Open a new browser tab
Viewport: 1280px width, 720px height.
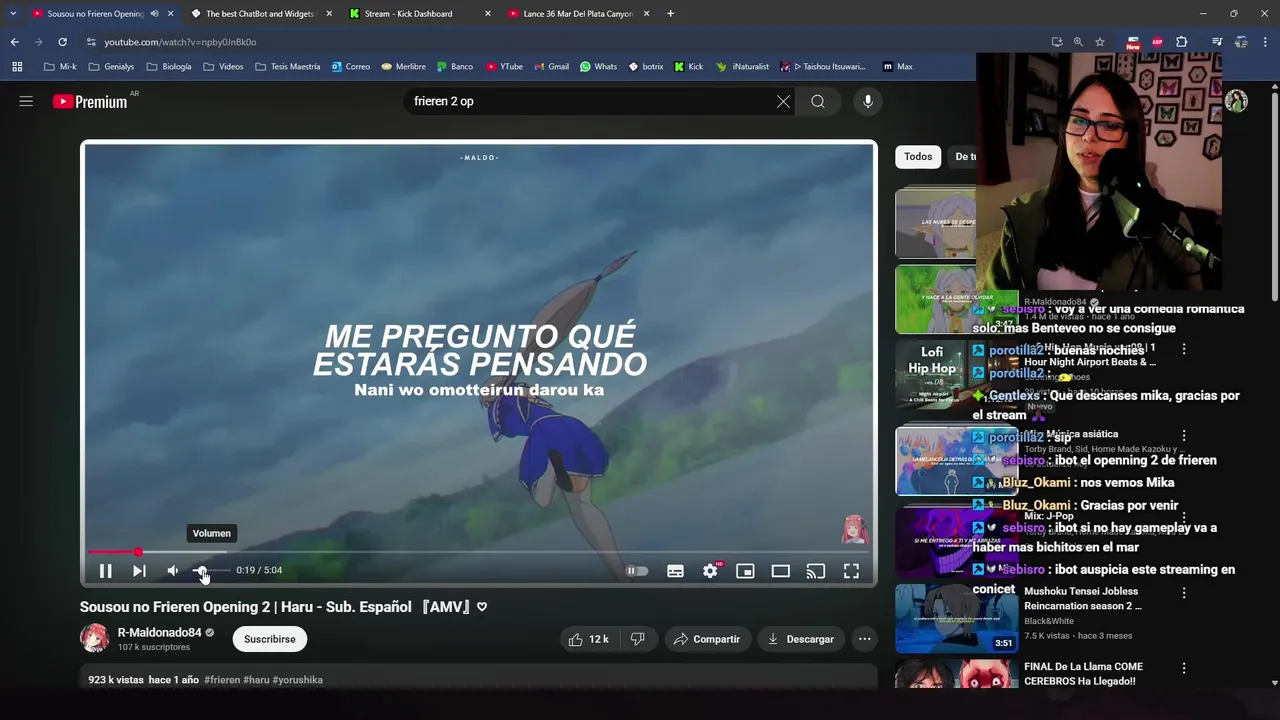(670, 14)
